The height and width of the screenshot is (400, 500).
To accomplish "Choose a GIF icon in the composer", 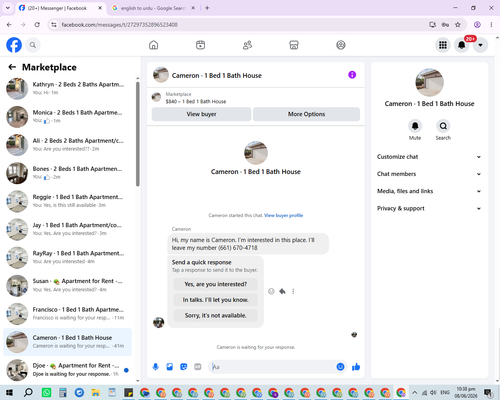I will [198, 367].
